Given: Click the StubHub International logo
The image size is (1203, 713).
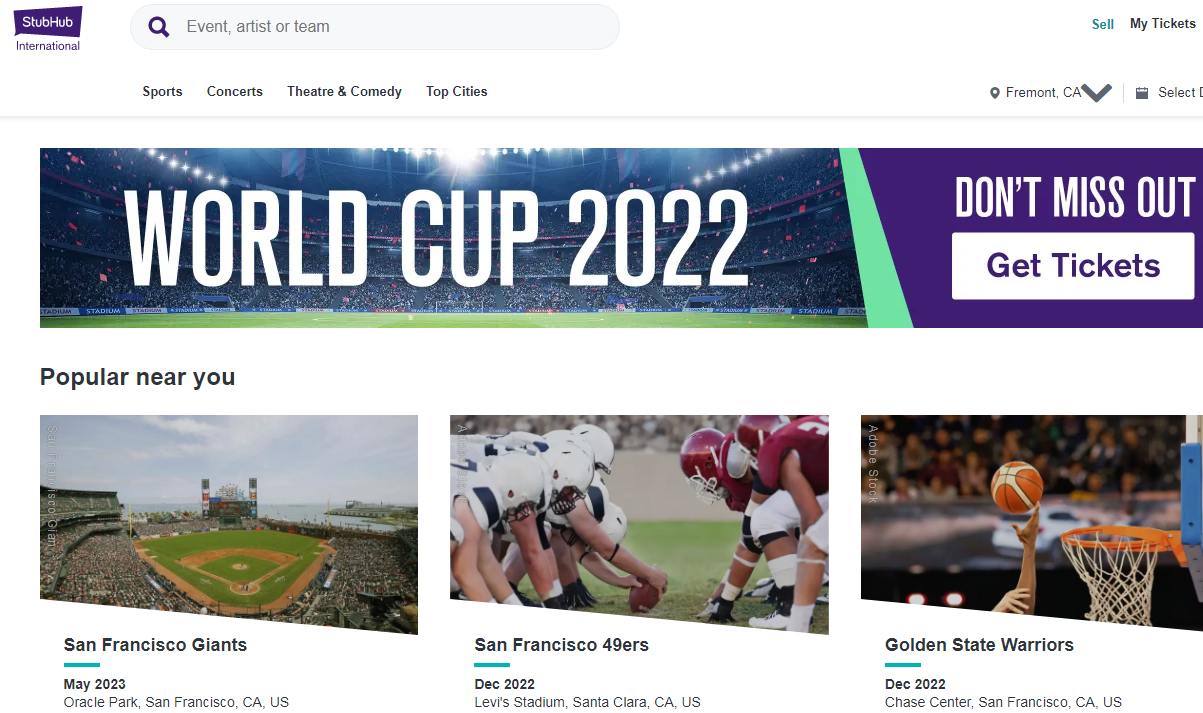Looking at the screenshot, I should click(x=48, y=28).
